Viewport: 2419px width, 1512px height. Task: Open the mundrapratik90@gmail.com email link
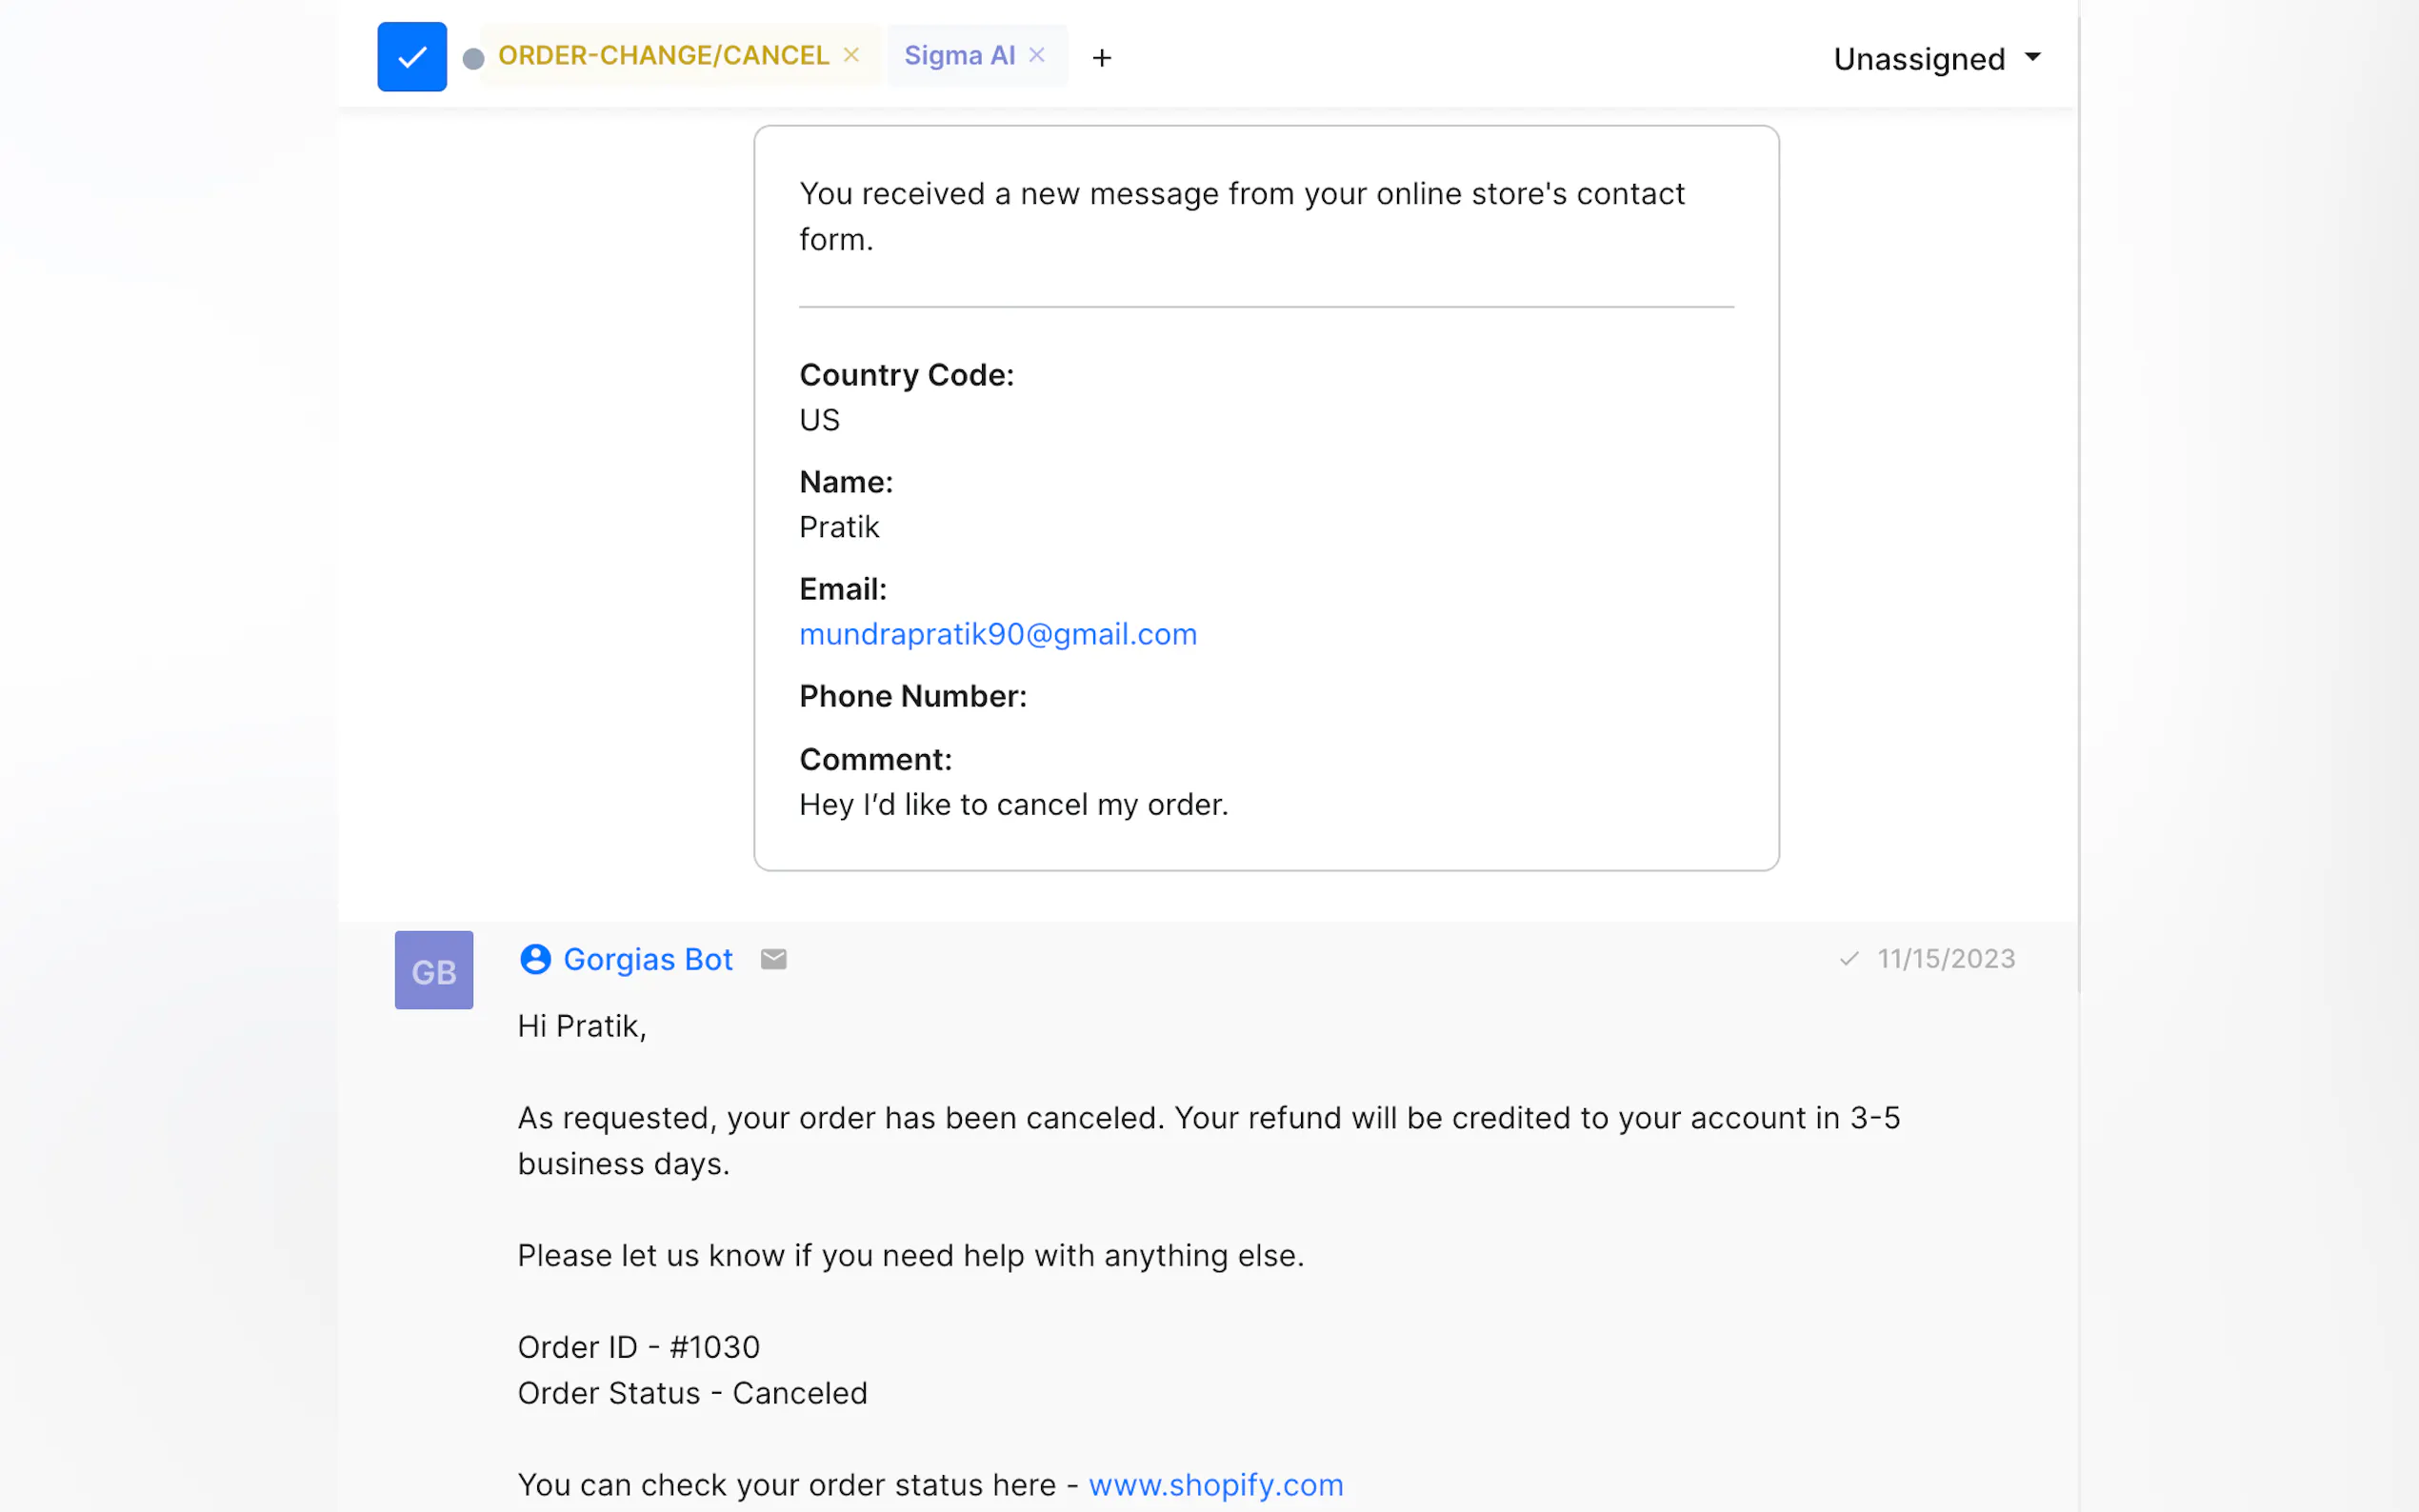pyautogui.click(x=998, y=634)
